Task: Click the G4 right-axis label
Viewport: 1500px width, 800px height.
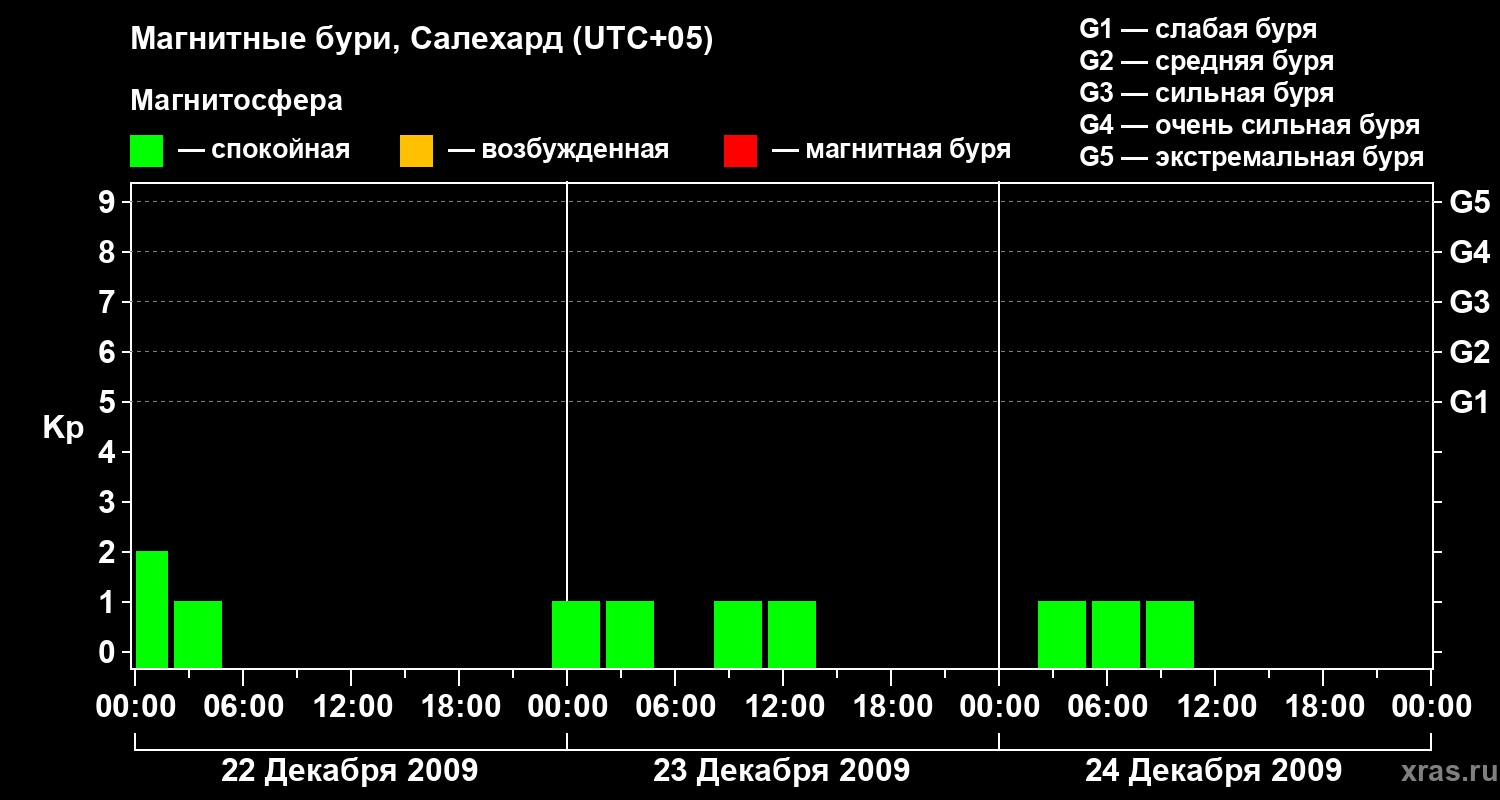Action: pyautogui.click(x=1470, y=252)
